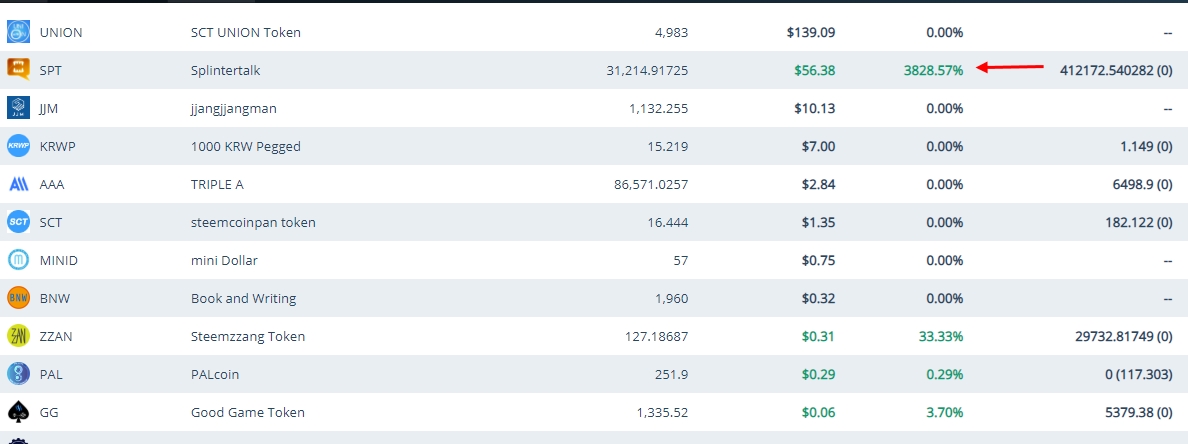Click the KRWP token icon

tap(18, 145)
